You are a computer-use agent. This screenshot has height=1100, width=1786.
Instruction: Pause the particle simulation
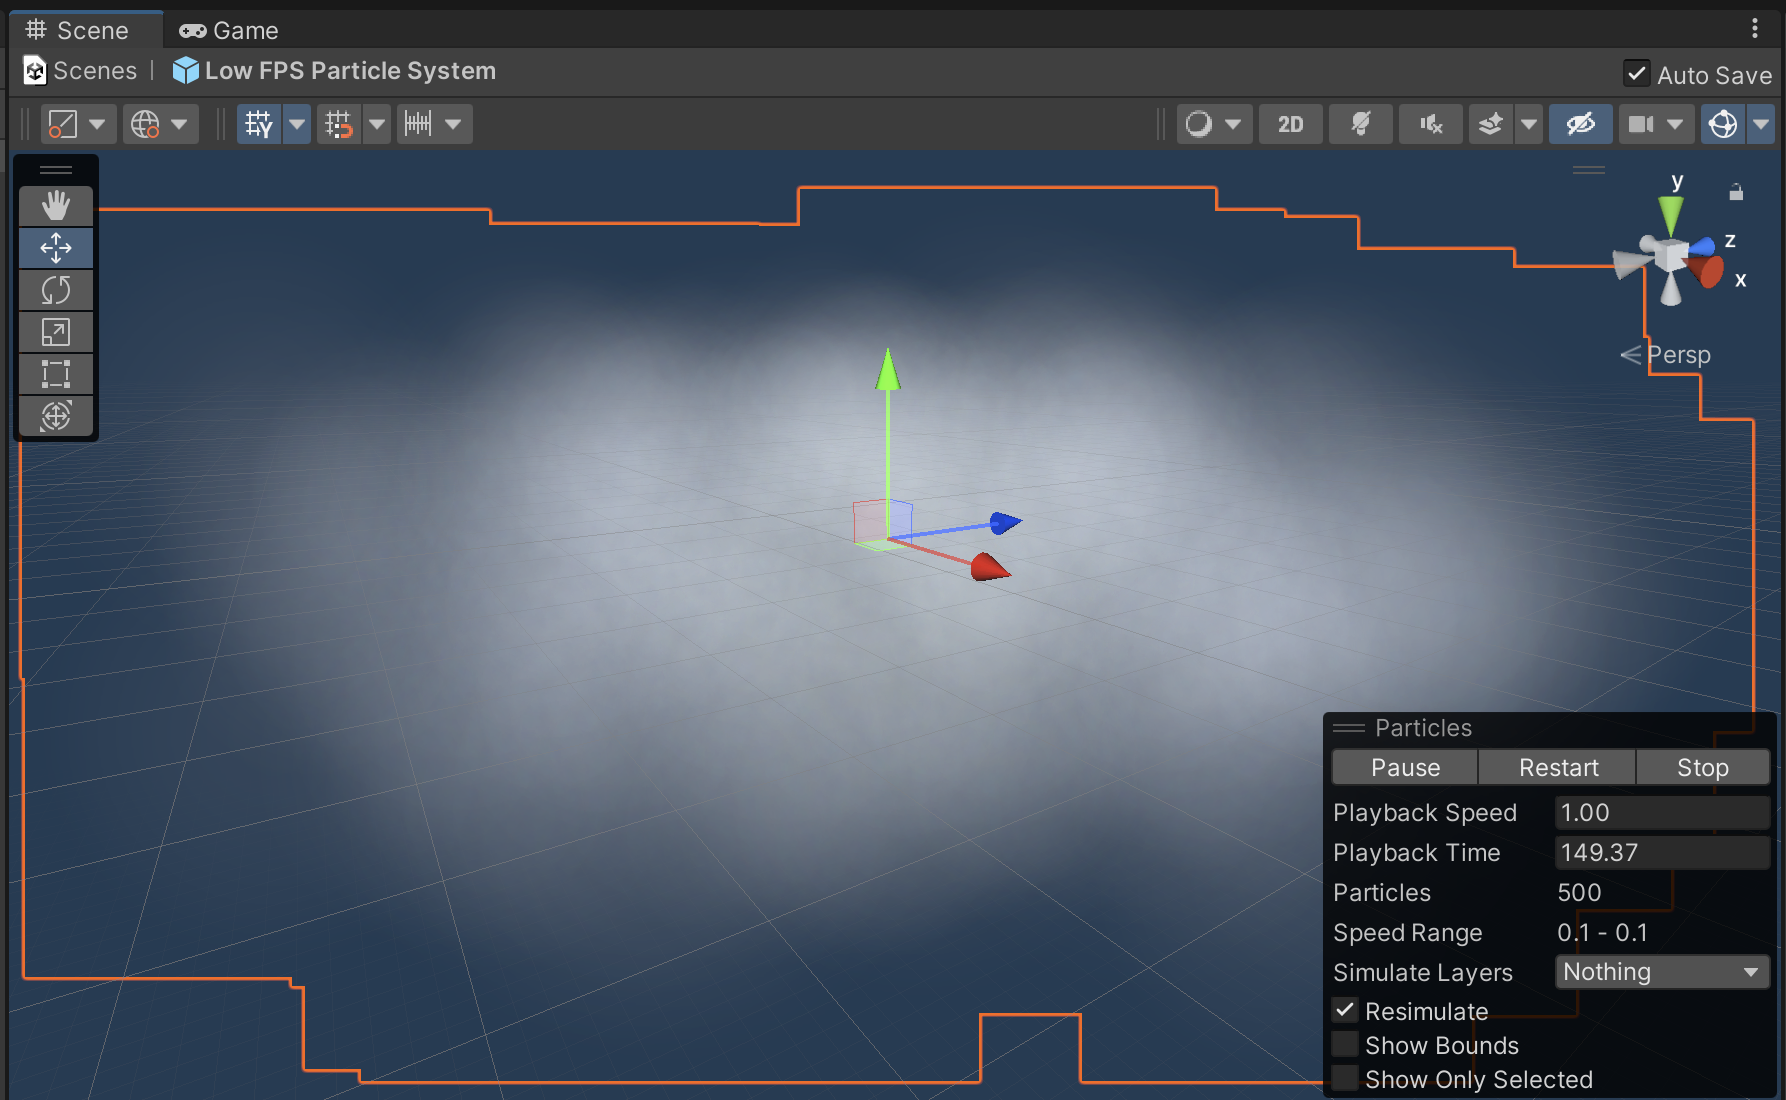click(1405, 767)
